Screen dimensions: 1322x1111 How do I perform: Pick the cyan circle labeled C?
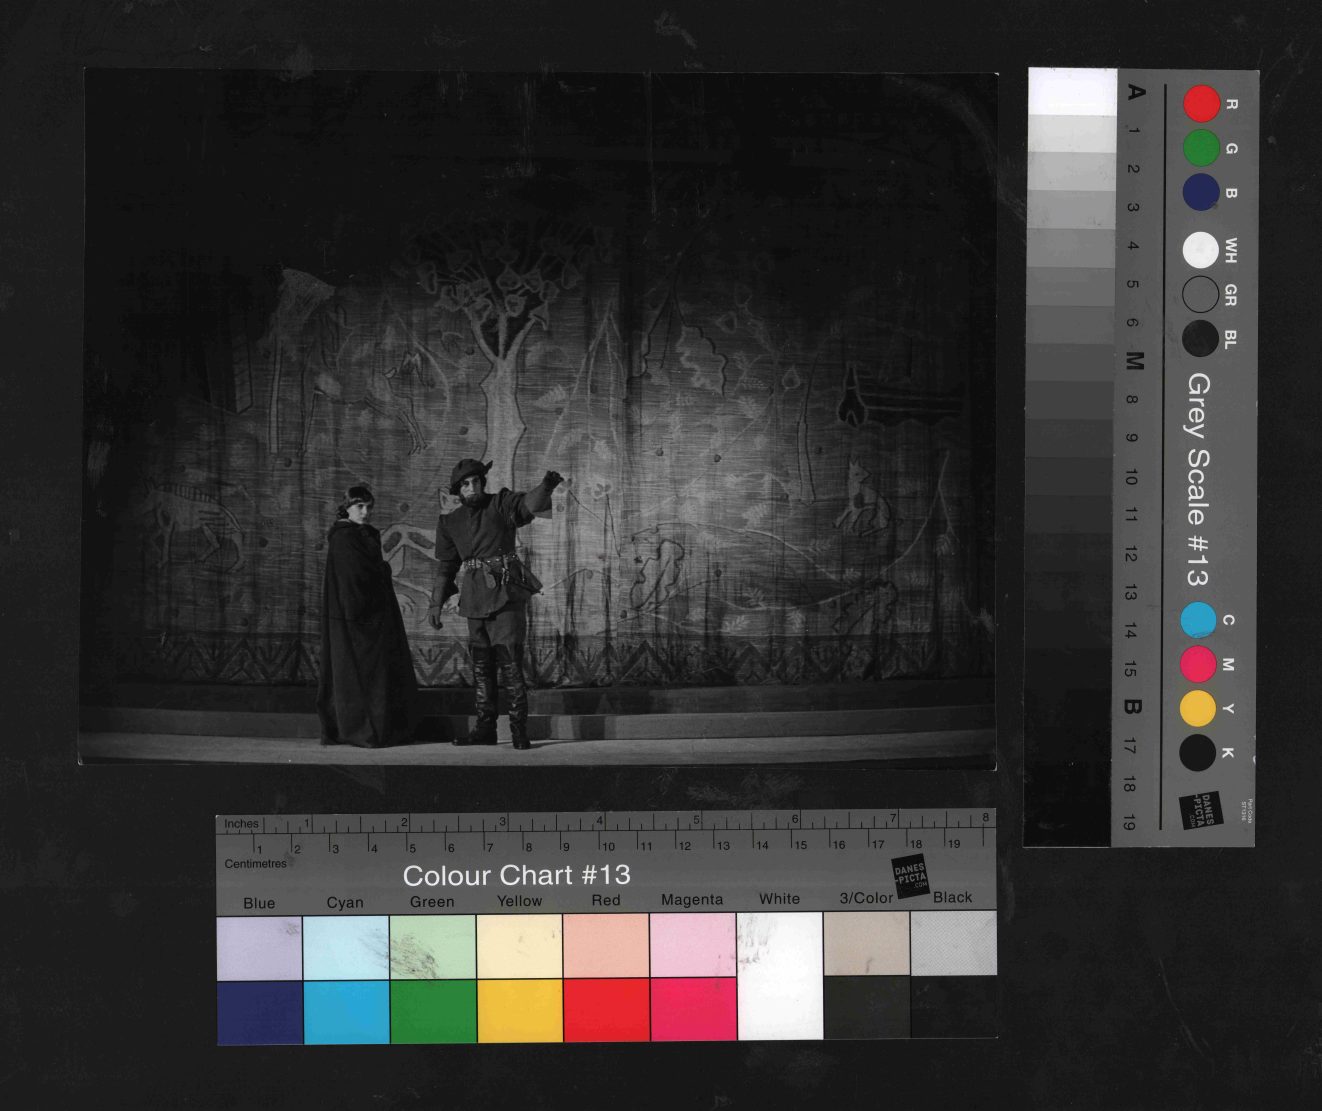pyautogui.click(x=1198, y=620)
